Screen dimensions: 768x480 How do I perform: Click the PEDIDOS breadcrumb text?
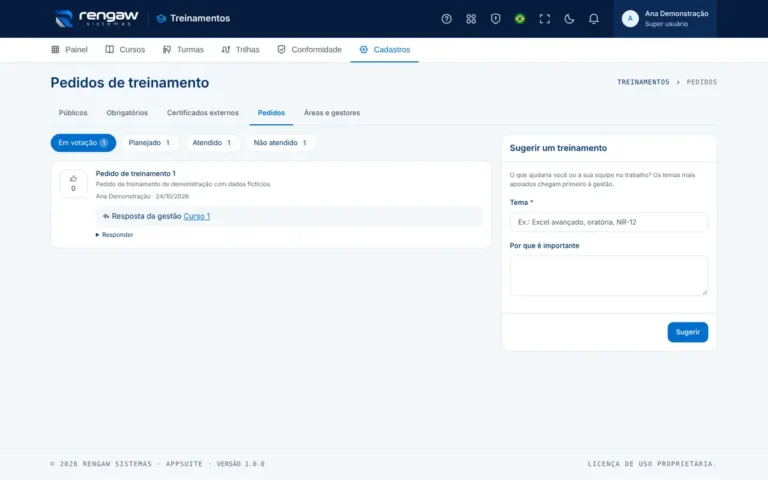(x=701, y=82)
